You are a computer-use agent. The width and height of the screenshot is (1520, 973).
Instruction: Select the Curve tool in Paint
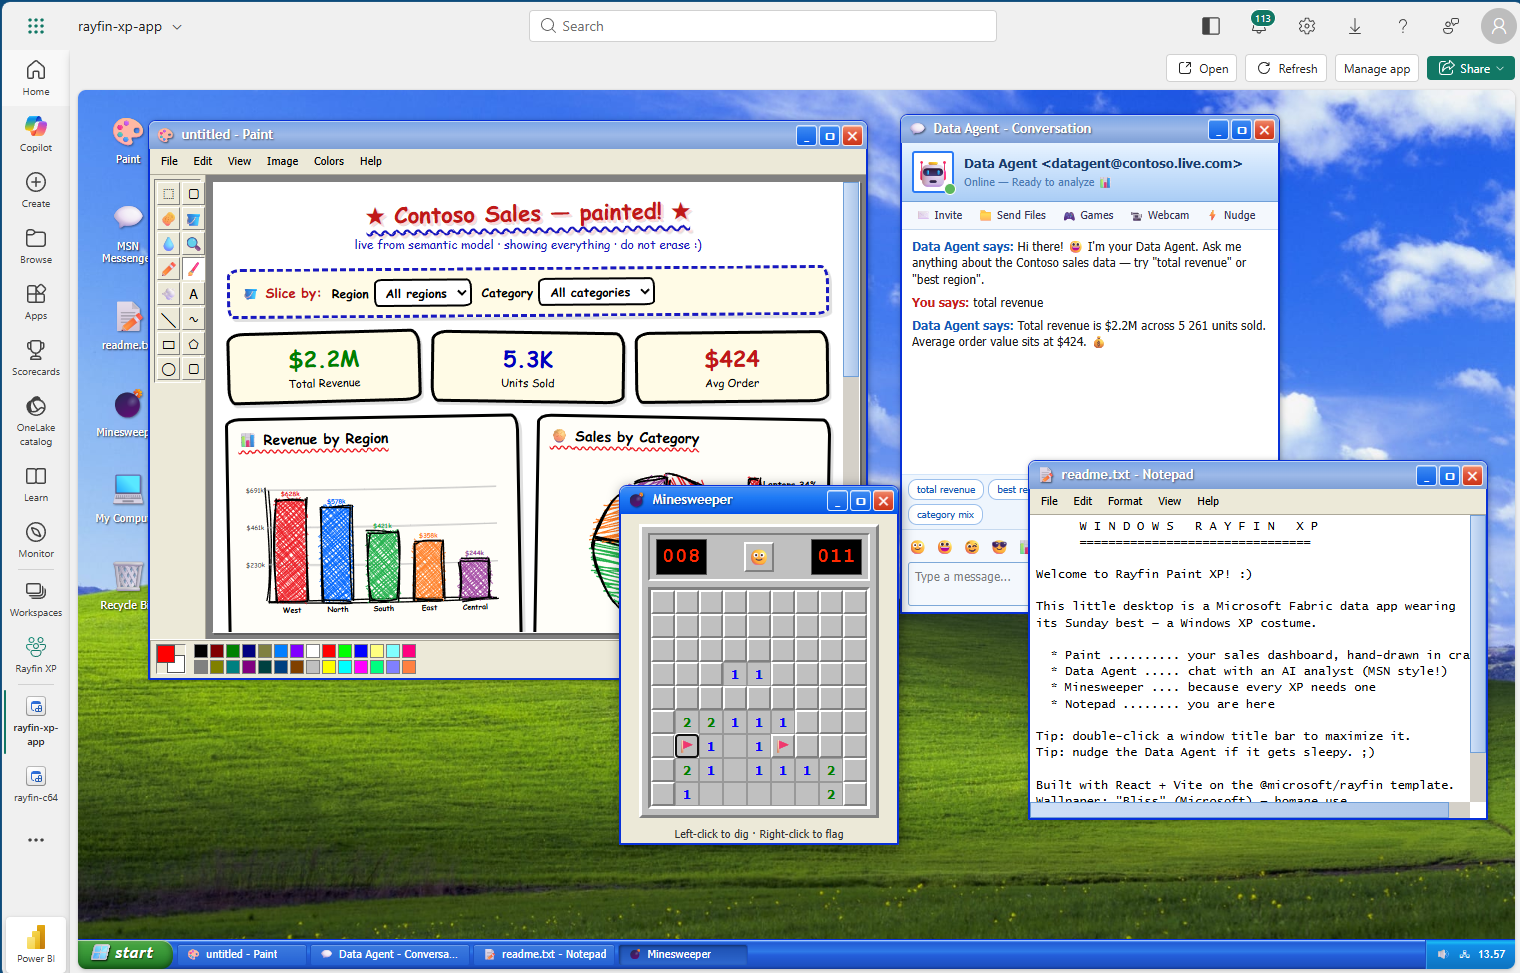(x=193, y=319)
